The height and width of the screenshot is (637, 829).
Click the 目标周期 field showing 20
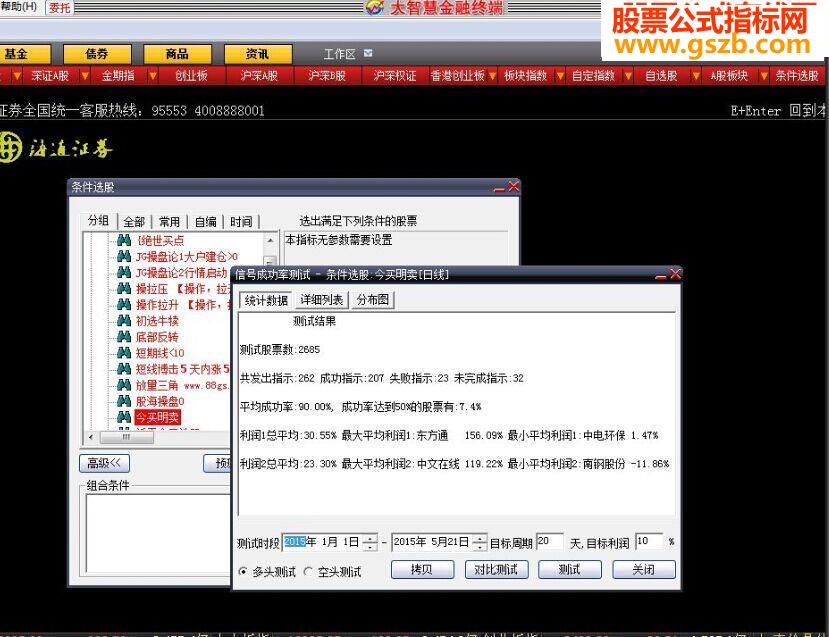click(550, 541)
